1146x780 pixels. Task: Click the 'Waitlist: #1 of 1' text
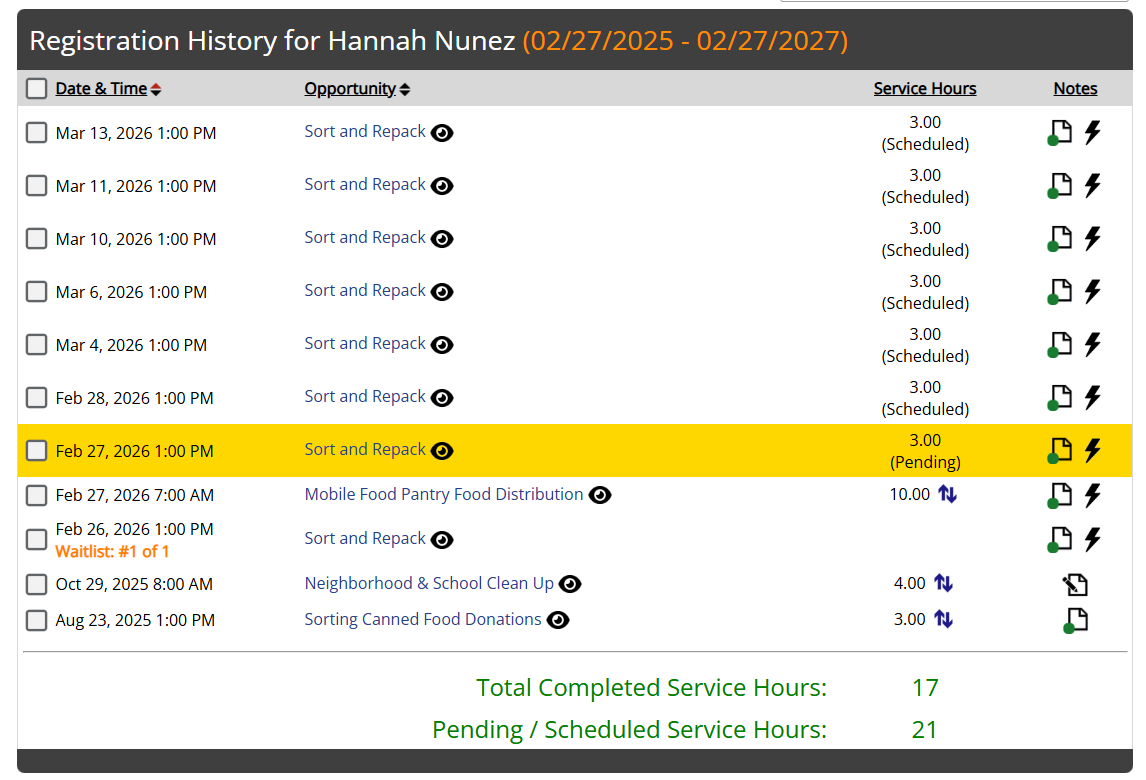coord(112,552)
